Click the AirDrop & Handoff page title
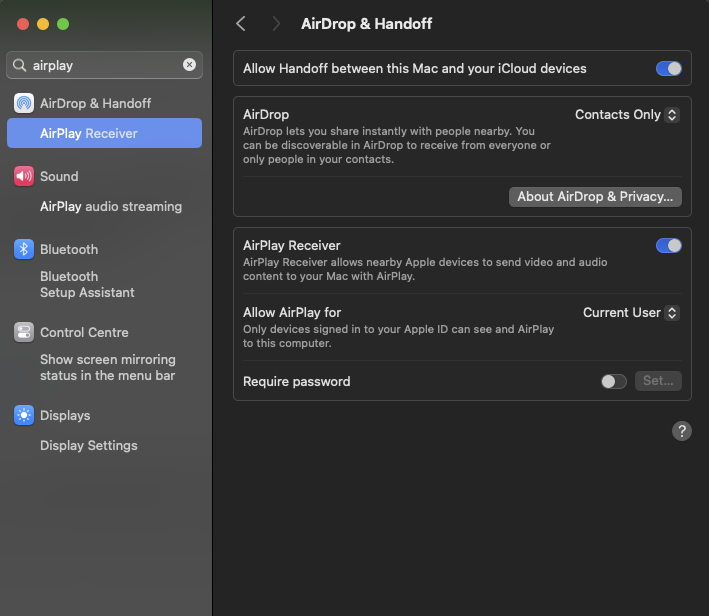 pos(366,24)
